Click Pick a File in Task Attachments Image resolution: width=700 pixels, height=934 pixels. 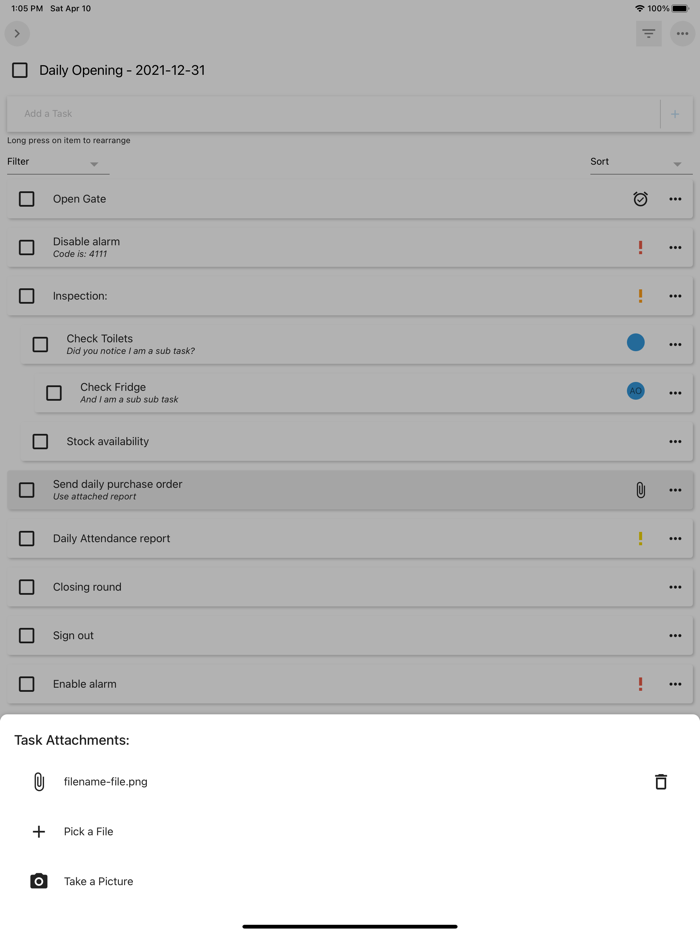click(88, 831)
